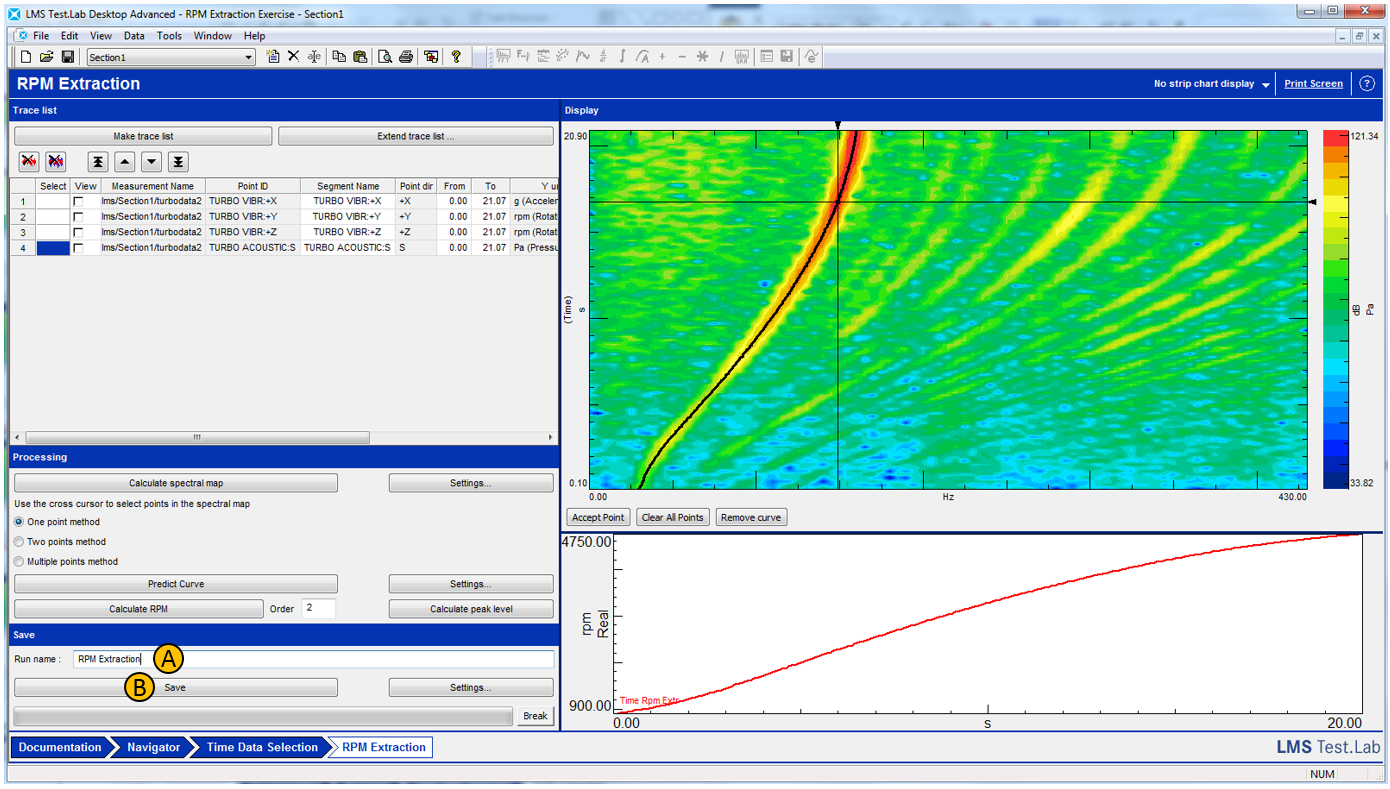1390x789 pixels.
Task: Open the Edit menu
Action: pos(69,36)
